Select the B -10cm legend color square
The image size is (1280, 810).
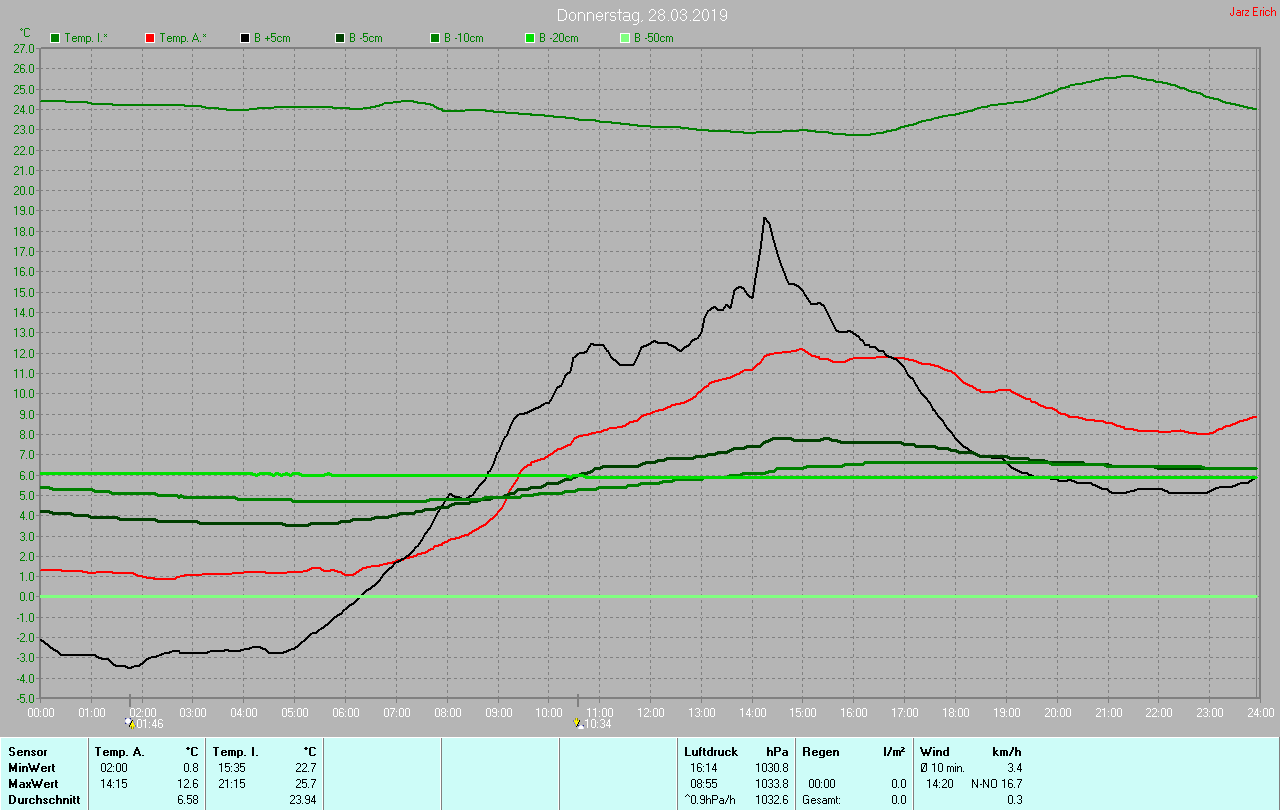pos(435,38)
